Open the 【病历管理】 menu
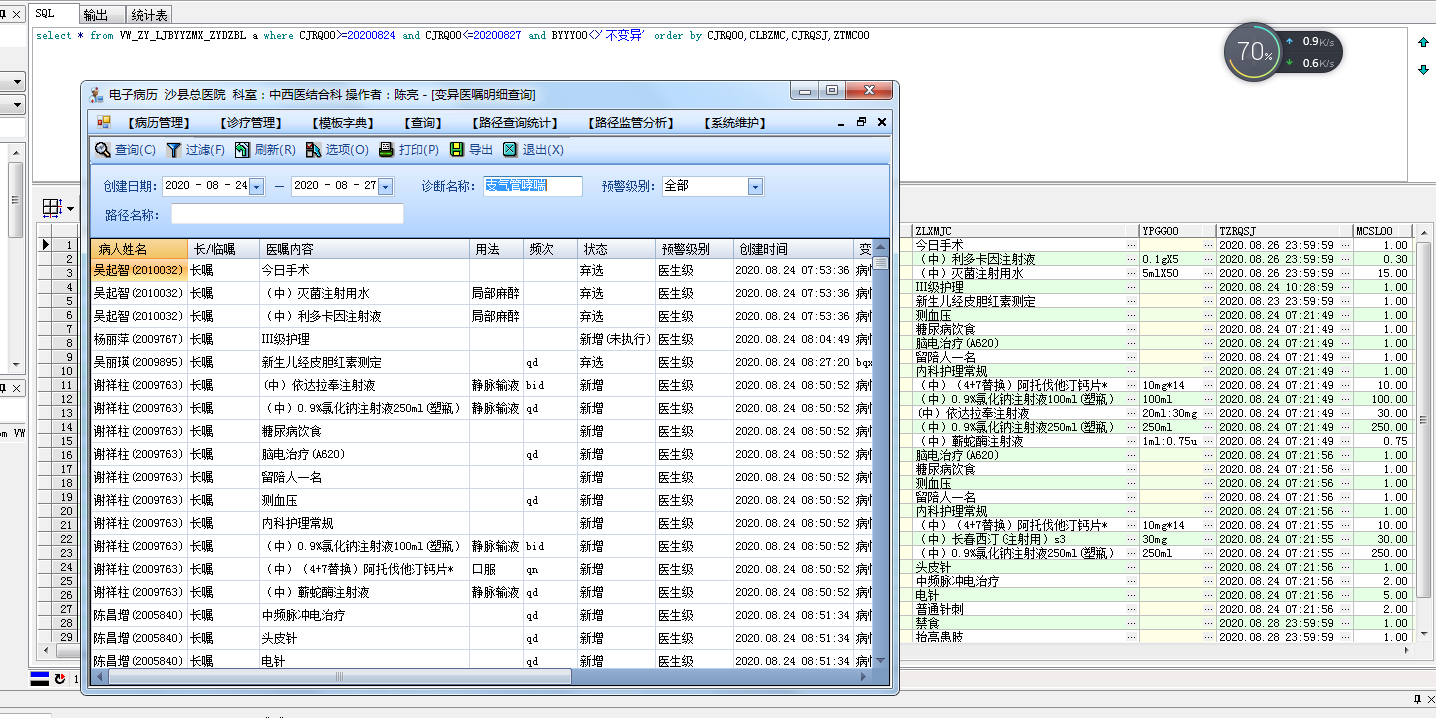 point(158,123)
